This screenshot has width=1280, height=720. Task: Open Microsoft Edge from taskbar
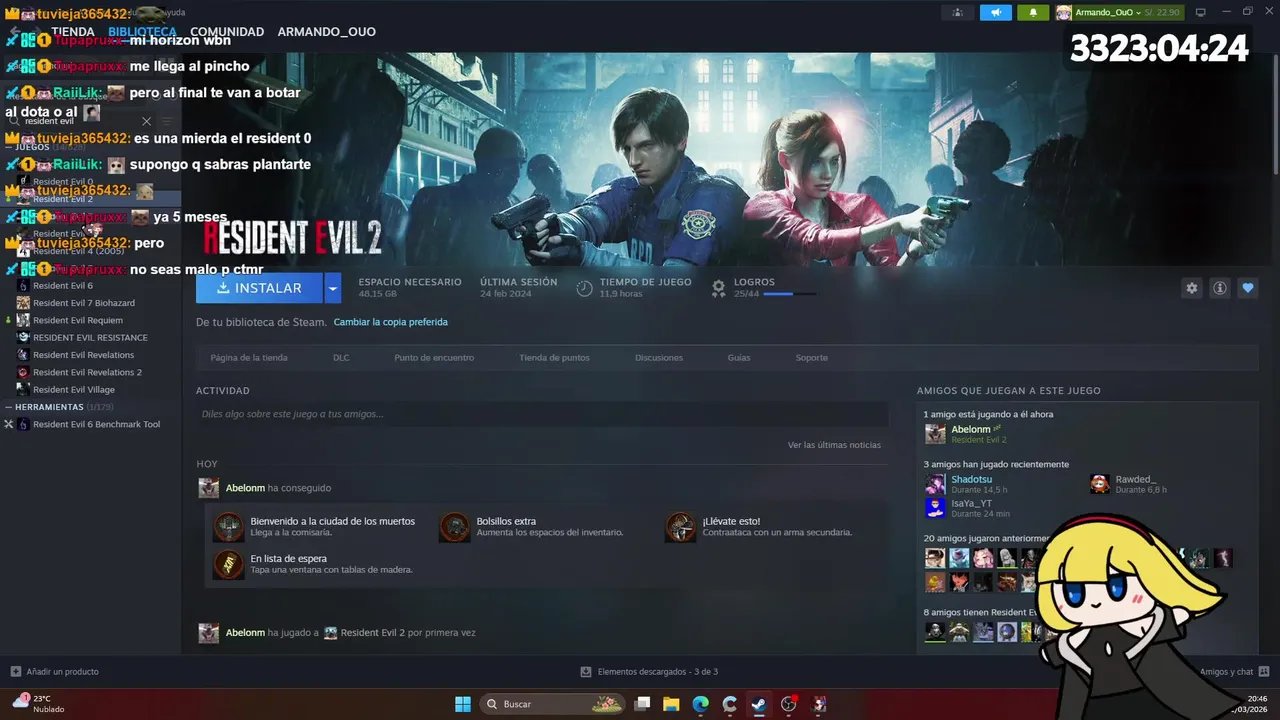pos(700,704)
